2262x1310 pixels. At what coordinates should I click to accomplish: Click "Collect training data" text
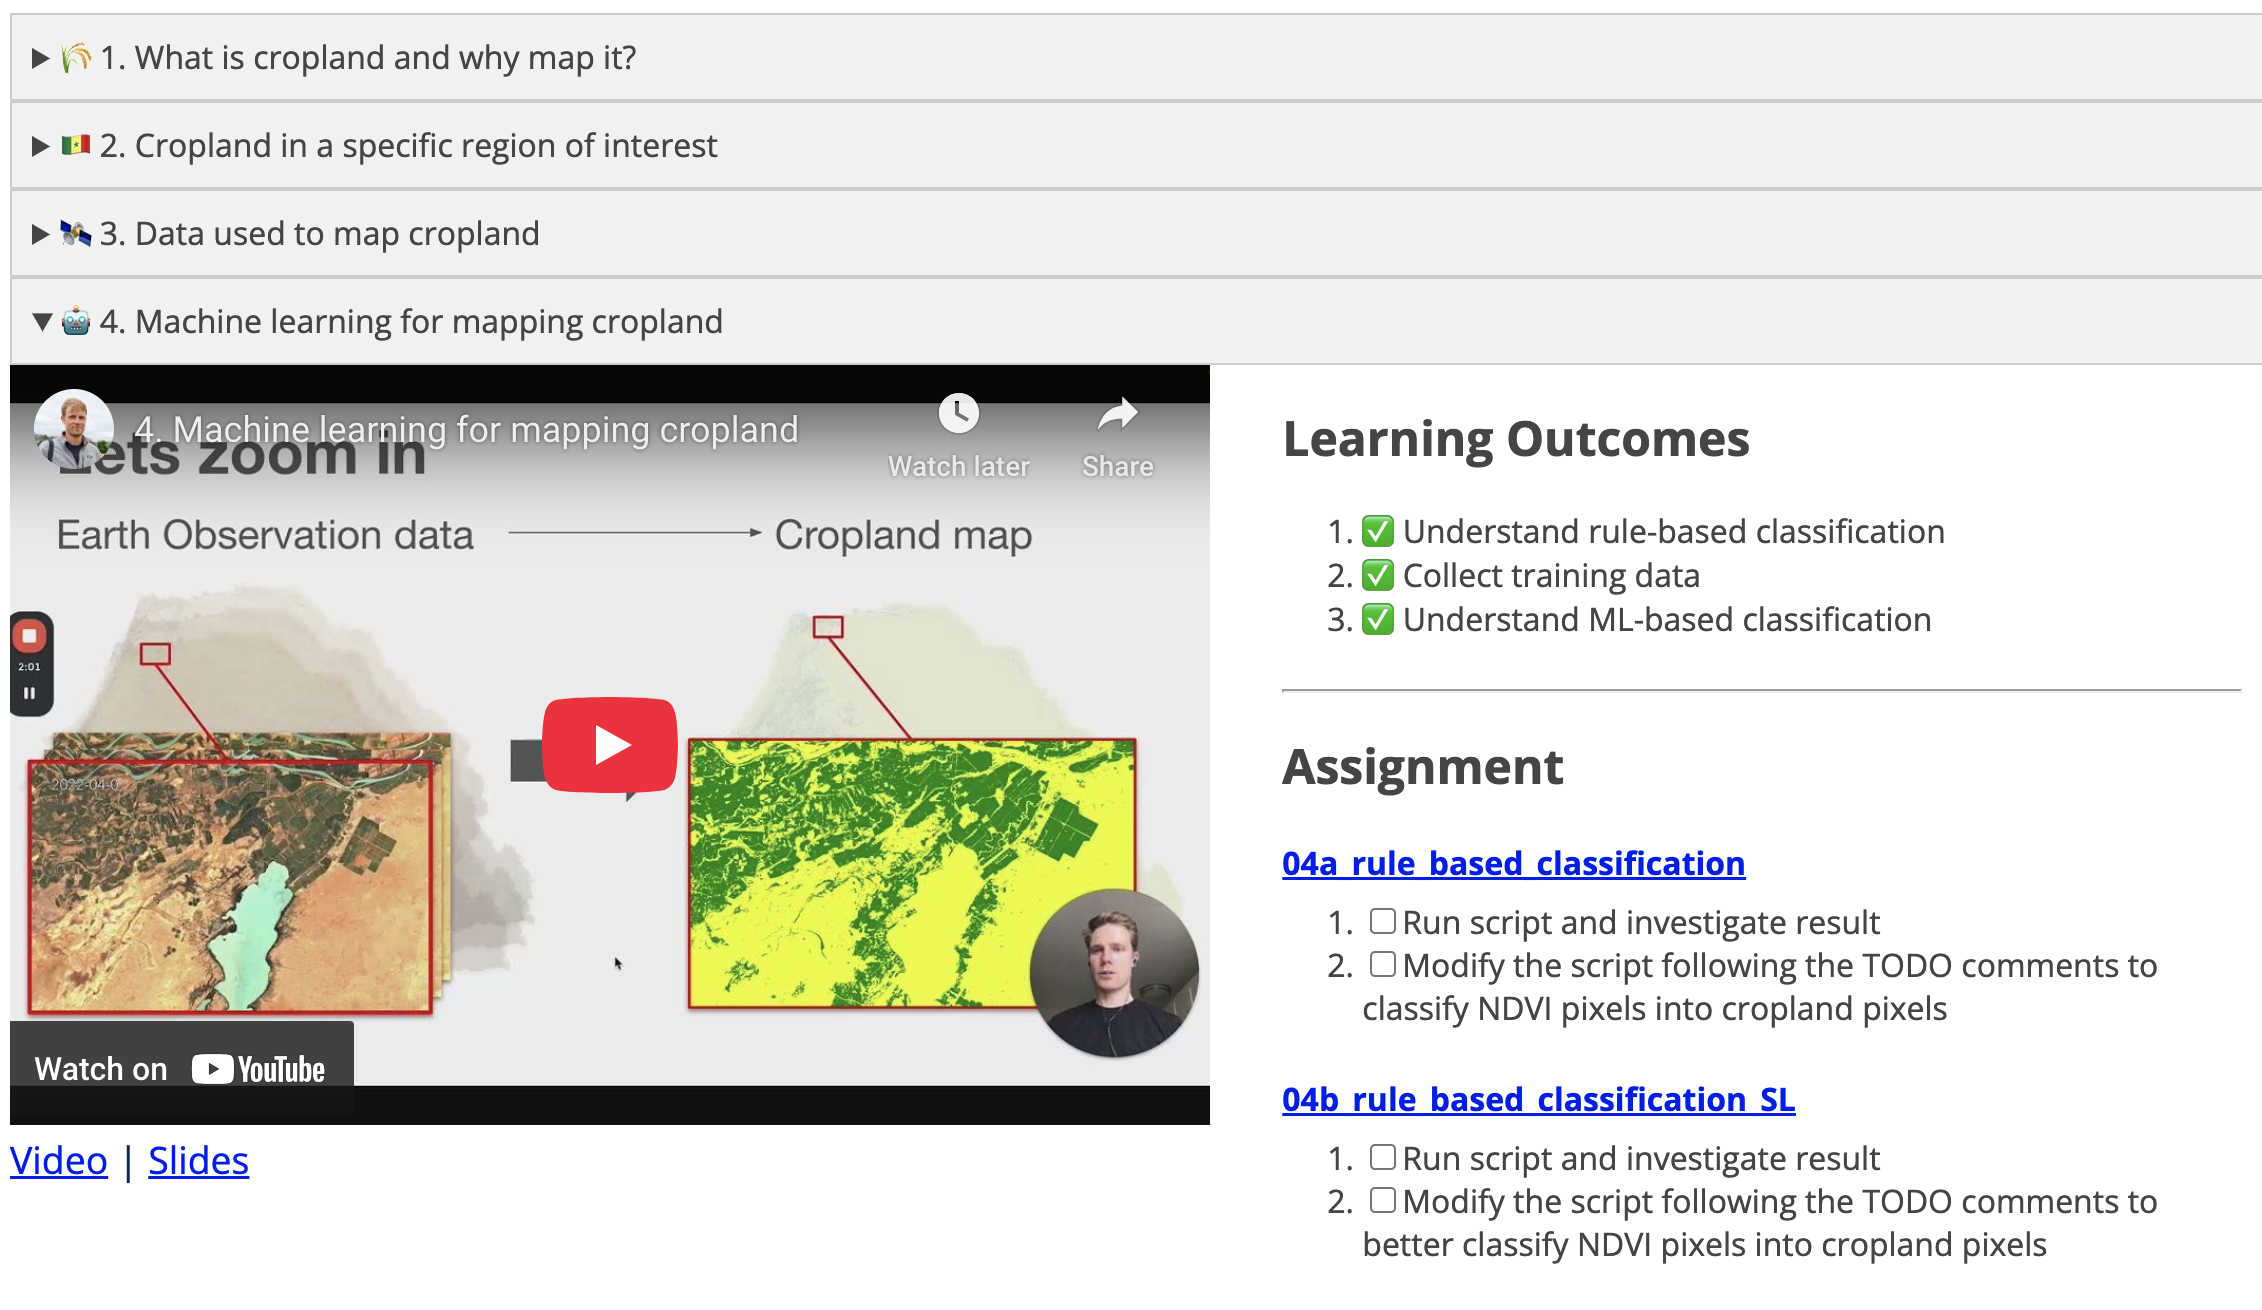(x=1551, y=575)
